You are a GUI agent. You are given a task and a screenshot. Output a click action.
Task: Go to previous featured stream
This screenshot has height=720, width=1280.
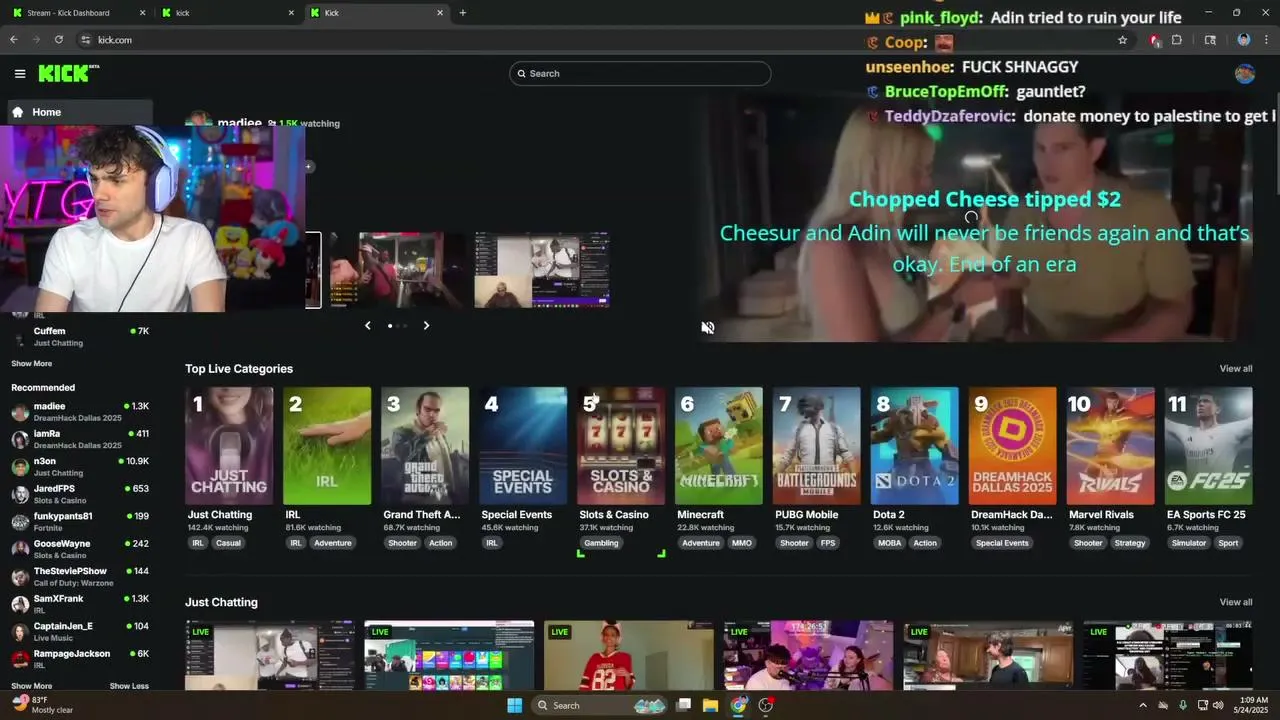click(x=368, y=325)
